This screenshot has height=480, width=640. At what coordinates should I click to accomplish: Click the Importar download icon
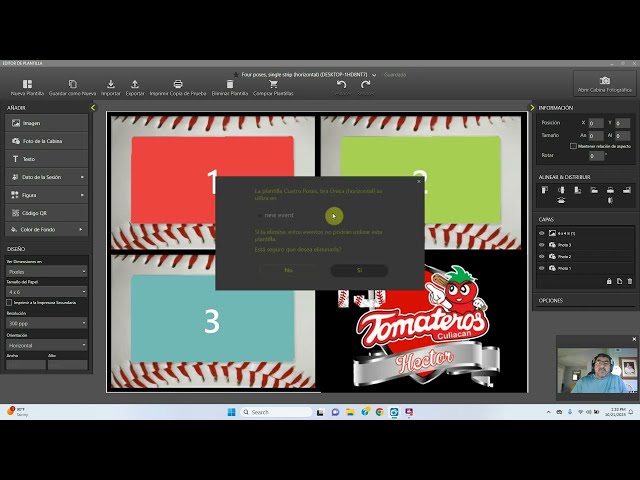(111, 84)
